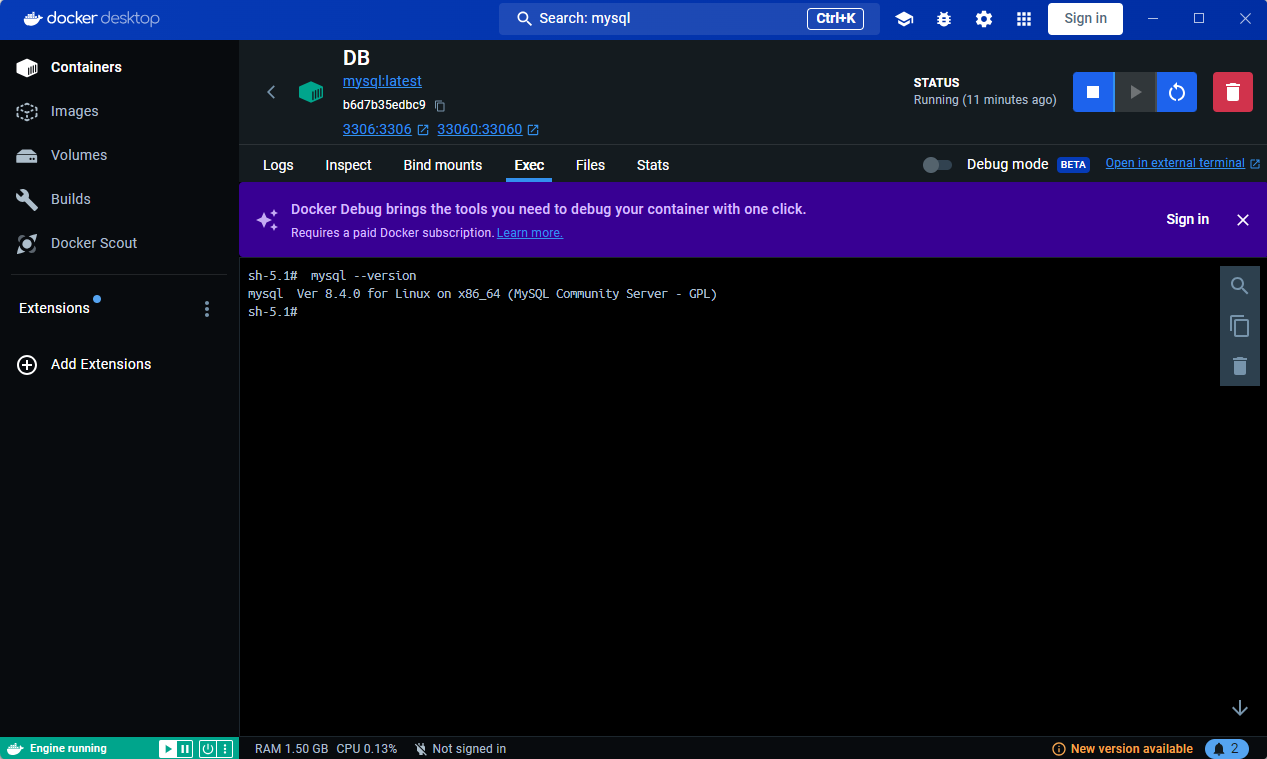Copy the container ID b6d7b35edbc9
The height and width of the screenshot is (759, 1267).
(x=440, y=105)
